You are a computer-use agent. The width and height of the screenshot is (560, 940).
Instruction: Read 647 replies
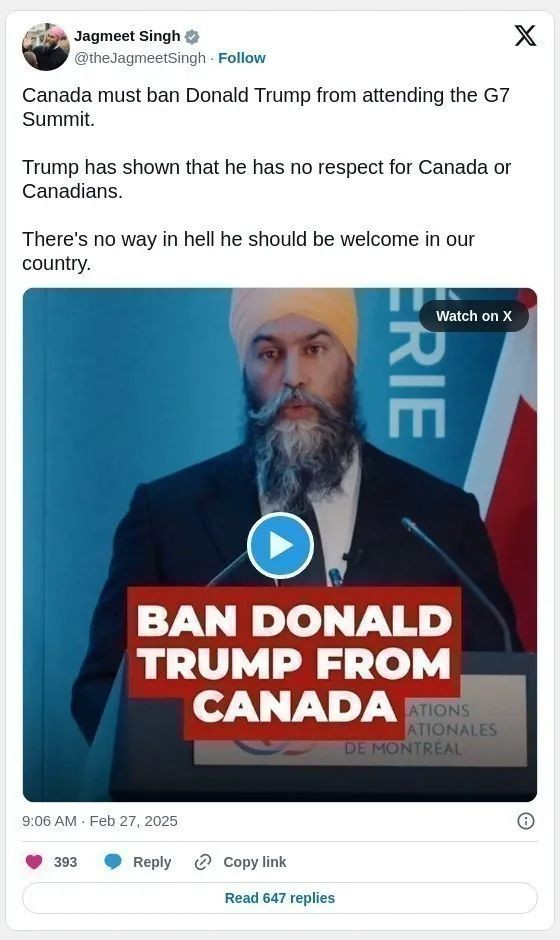pyautogui.click(x=279, y=897)
